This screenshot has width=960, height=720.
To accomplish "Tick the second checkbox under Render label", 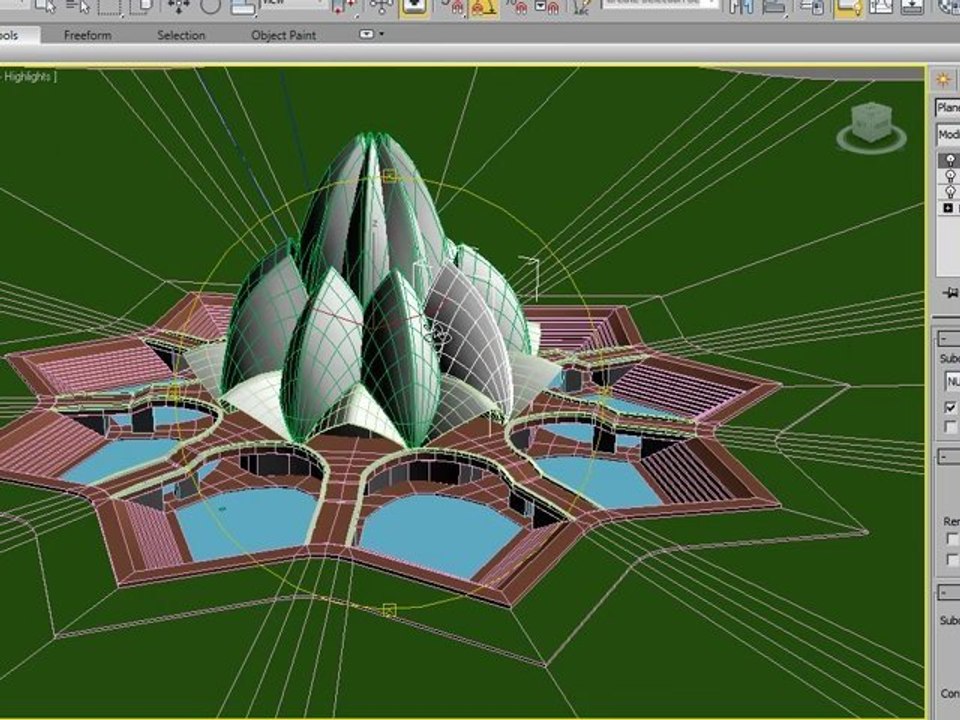I will coord(951,559).
